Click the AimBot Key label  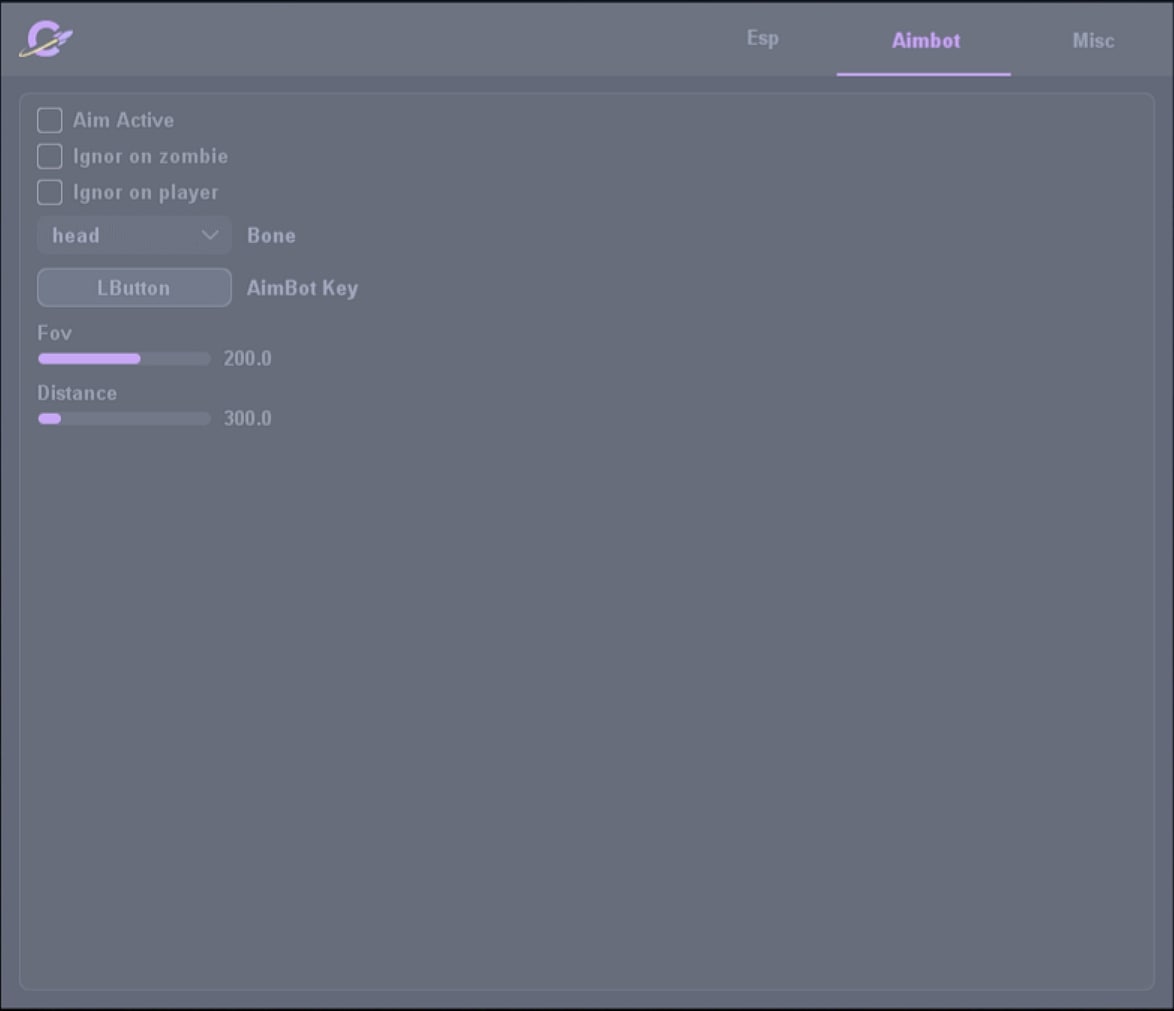coord(302,289)
